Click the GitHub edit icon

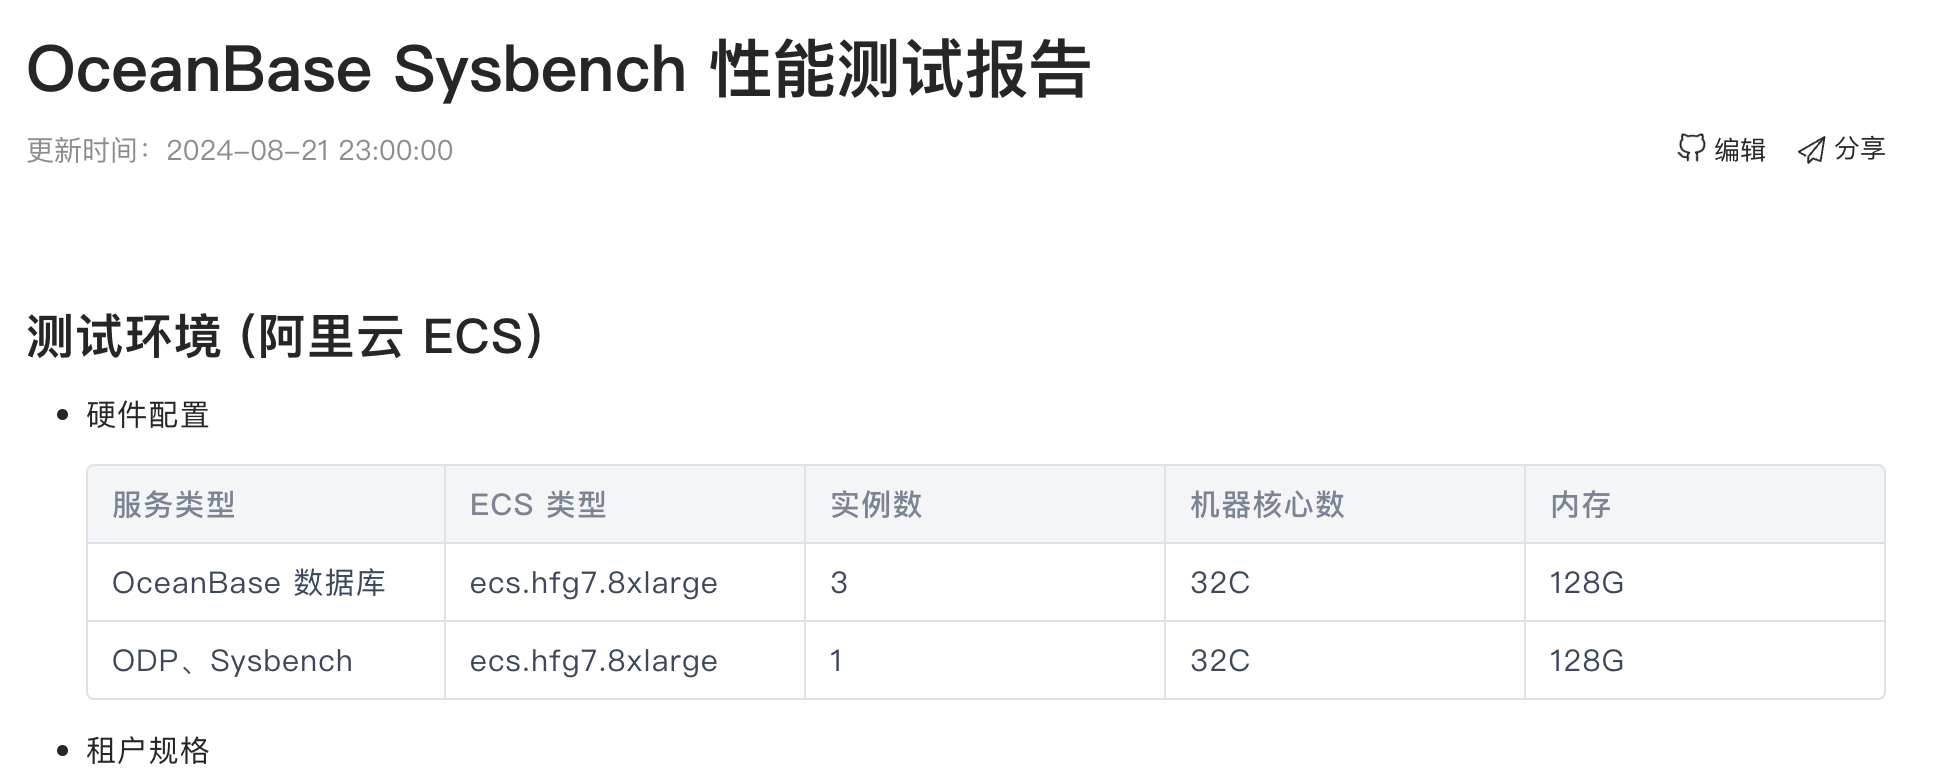[1691, 149]
